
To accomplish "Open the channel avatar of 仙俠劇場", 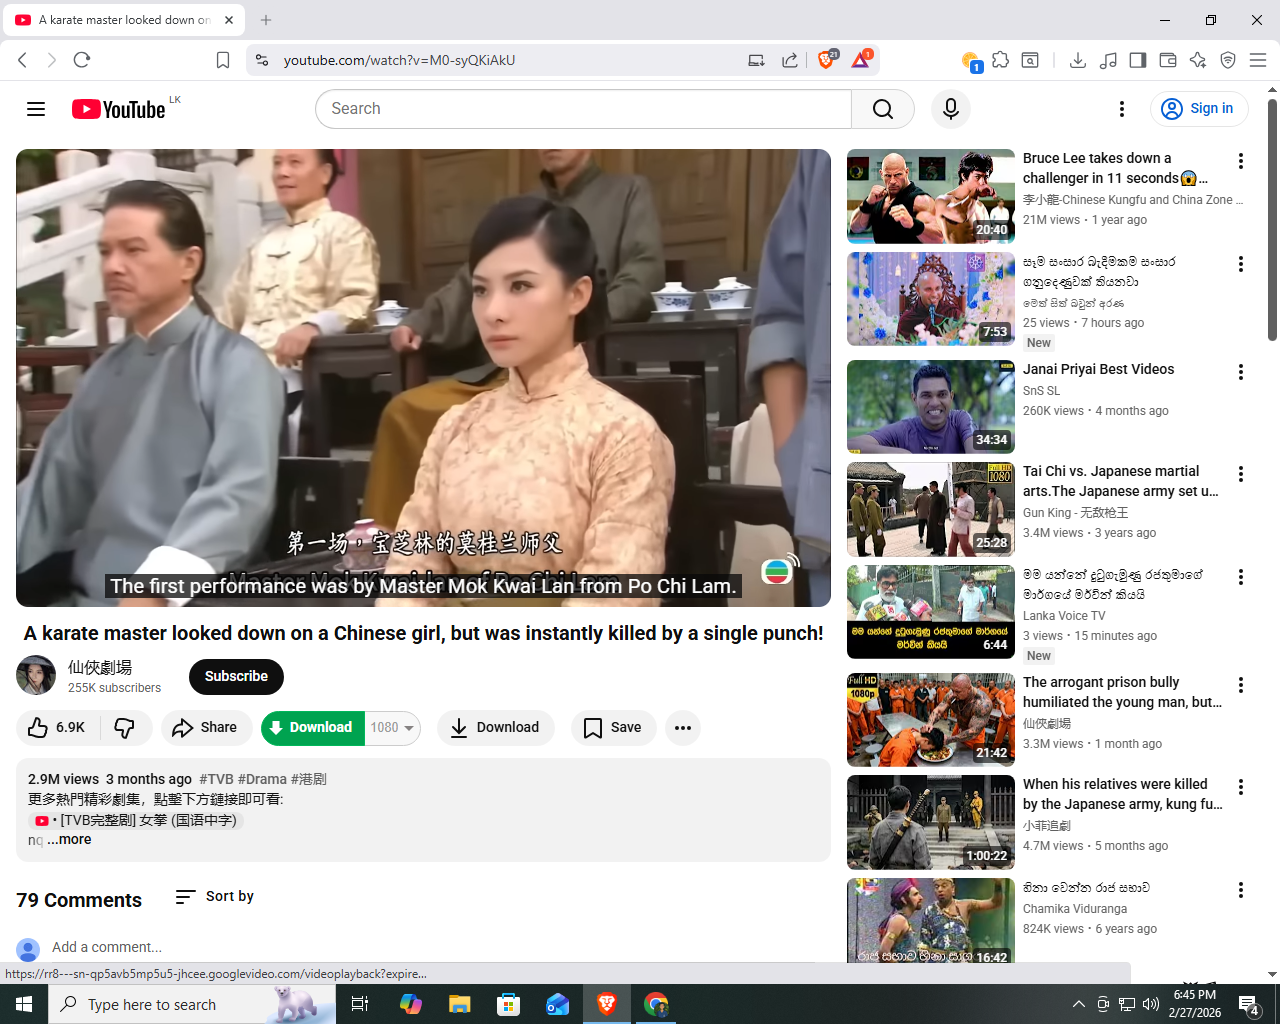I will coord(36,676).
